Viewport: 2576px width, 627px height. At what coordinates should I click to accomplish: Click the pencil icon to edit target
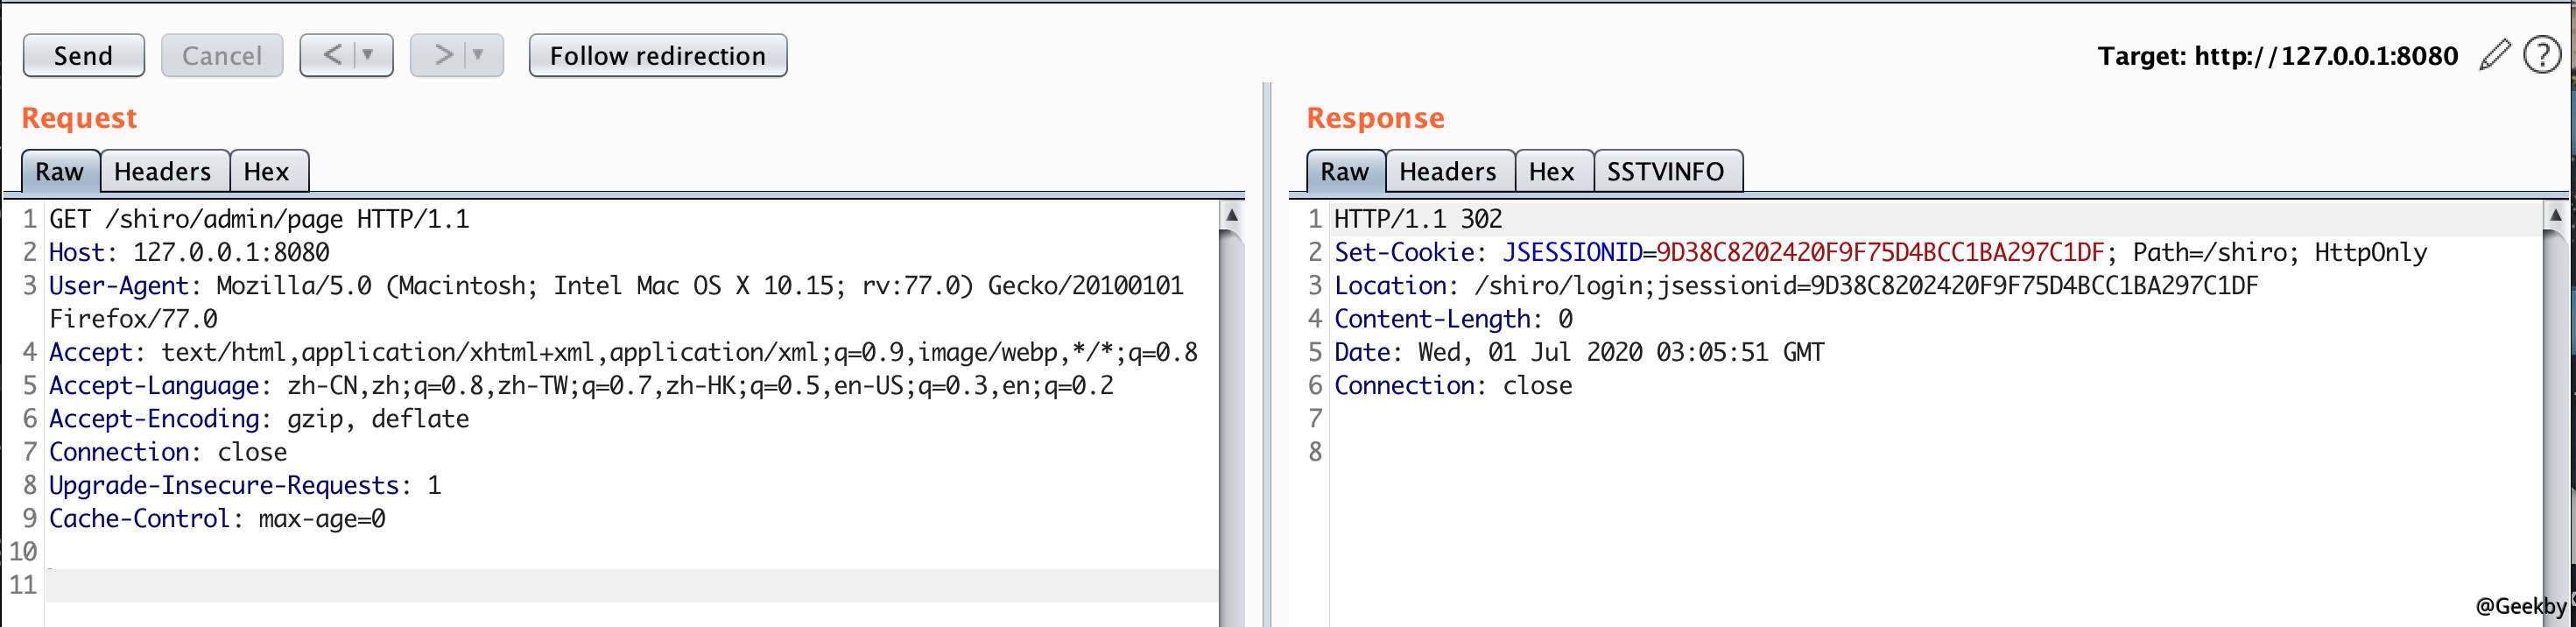tap(2494, 55)
